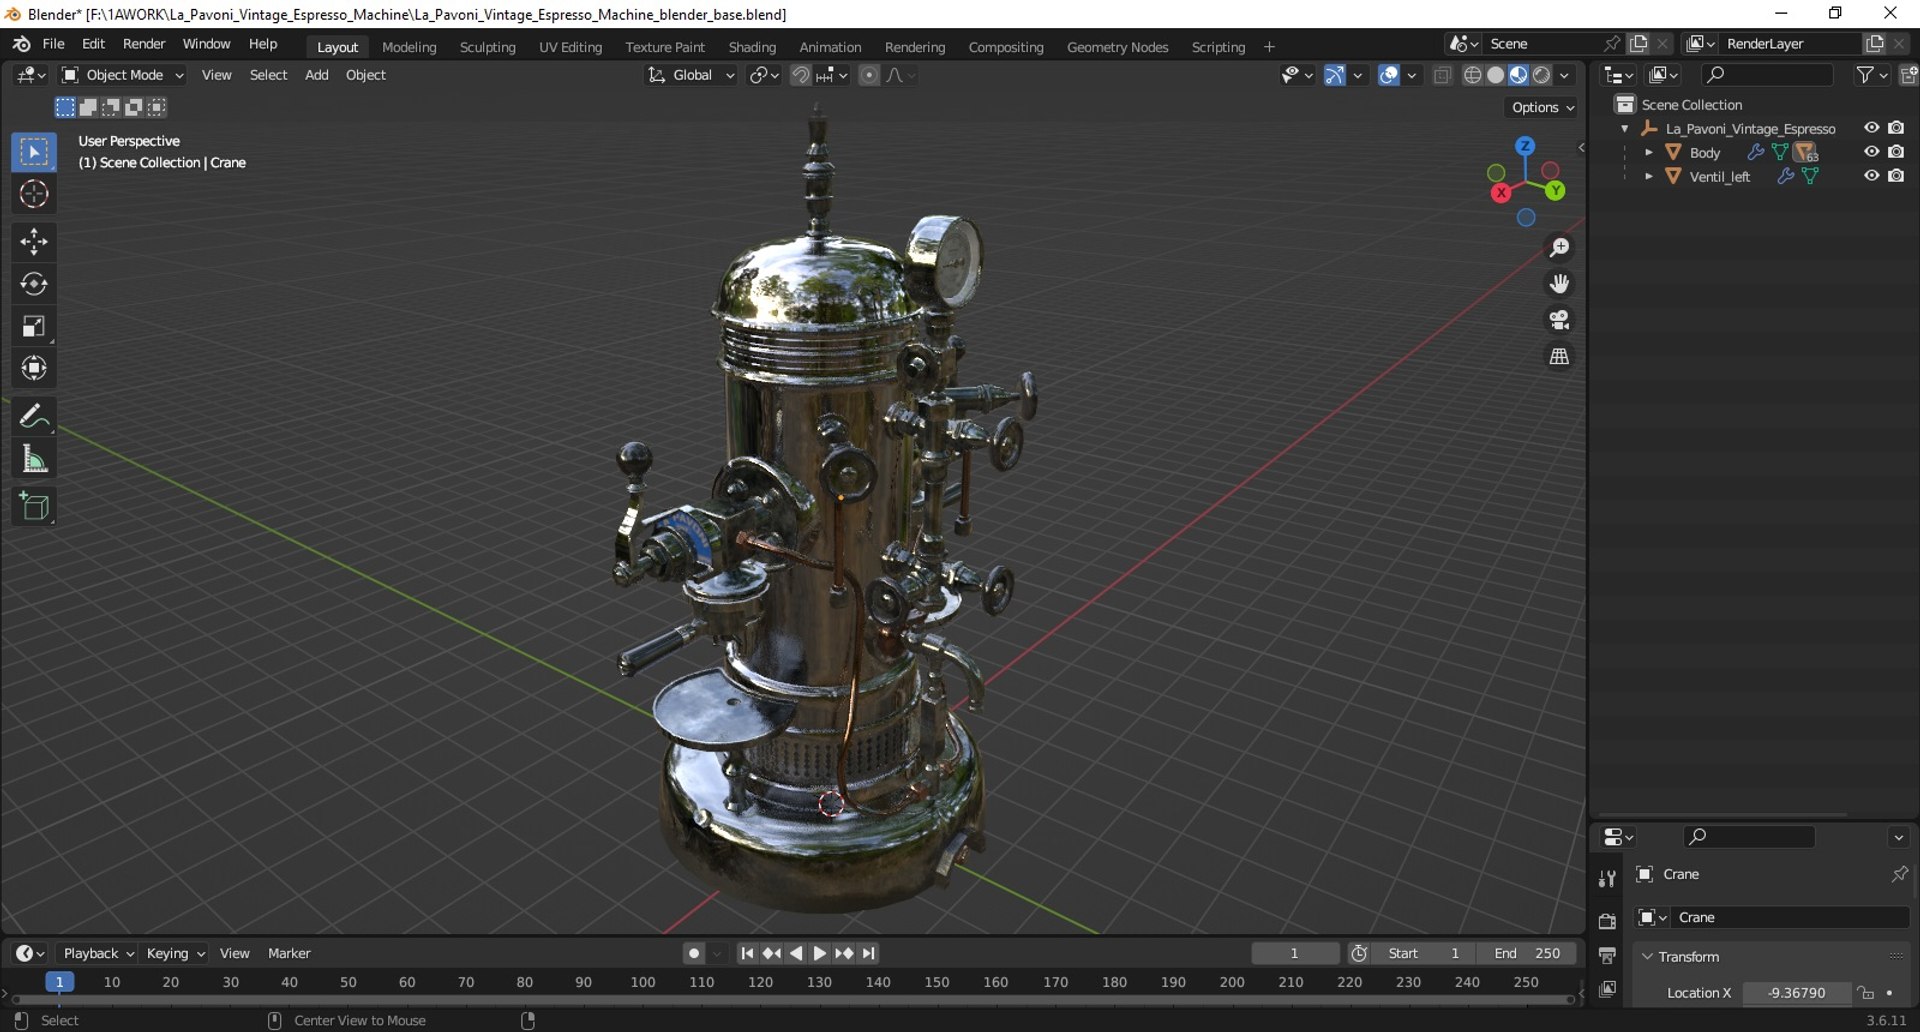Toggle snapping magnet icon

point(800,75)
